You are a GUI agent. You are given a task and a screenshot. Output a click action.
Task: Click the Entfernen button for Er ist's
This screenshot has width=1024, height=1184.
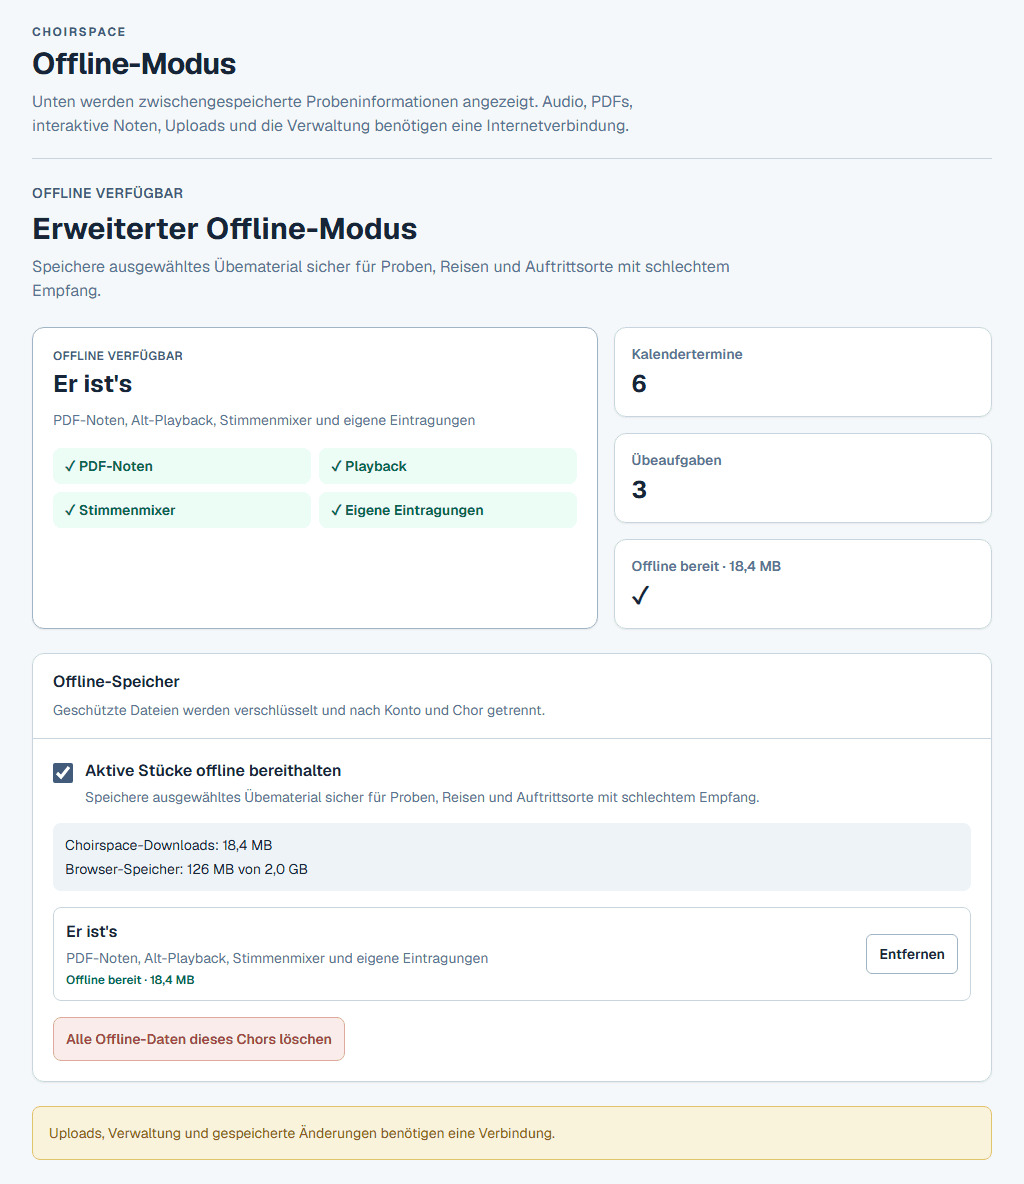point(911,954)
